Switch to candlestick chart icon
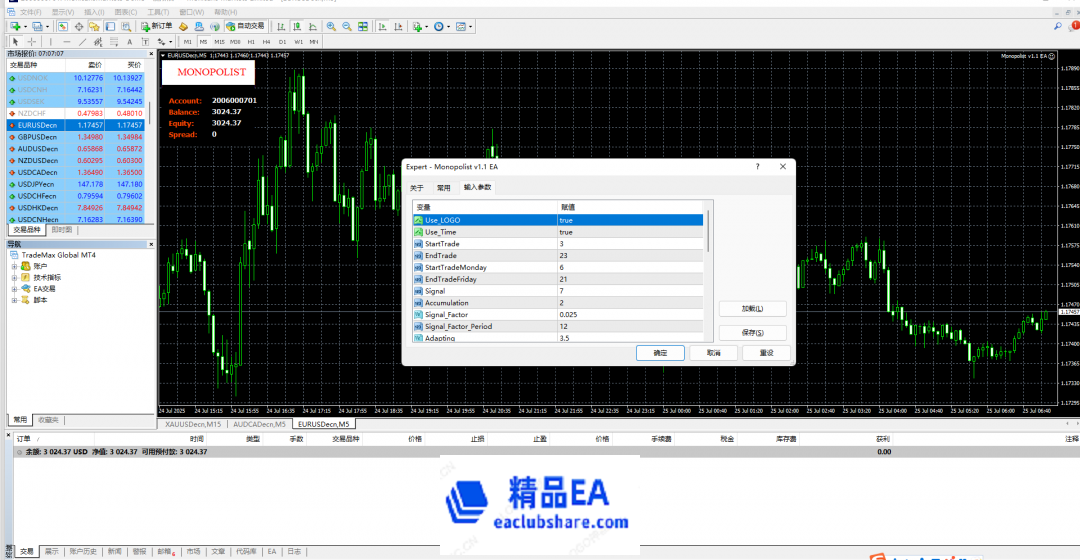This screenshot has width=1080, height=560. (297, 26)
